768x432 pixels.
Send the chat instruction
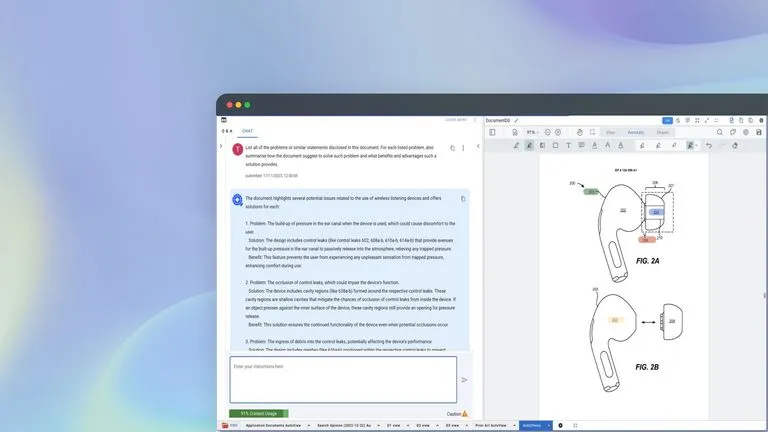click(464, 380)
